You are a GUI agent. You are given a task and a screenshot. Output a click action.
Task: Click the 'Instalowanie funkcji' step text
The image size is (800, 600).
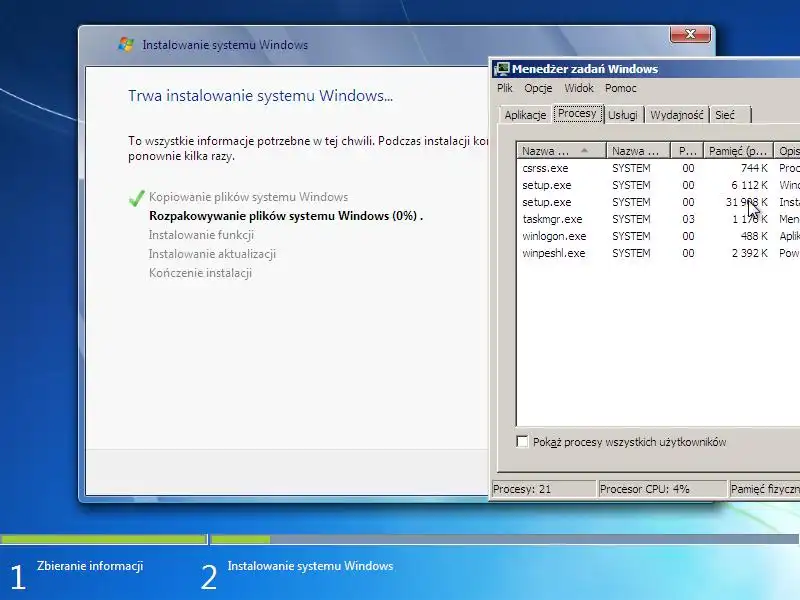coord(201,235)
